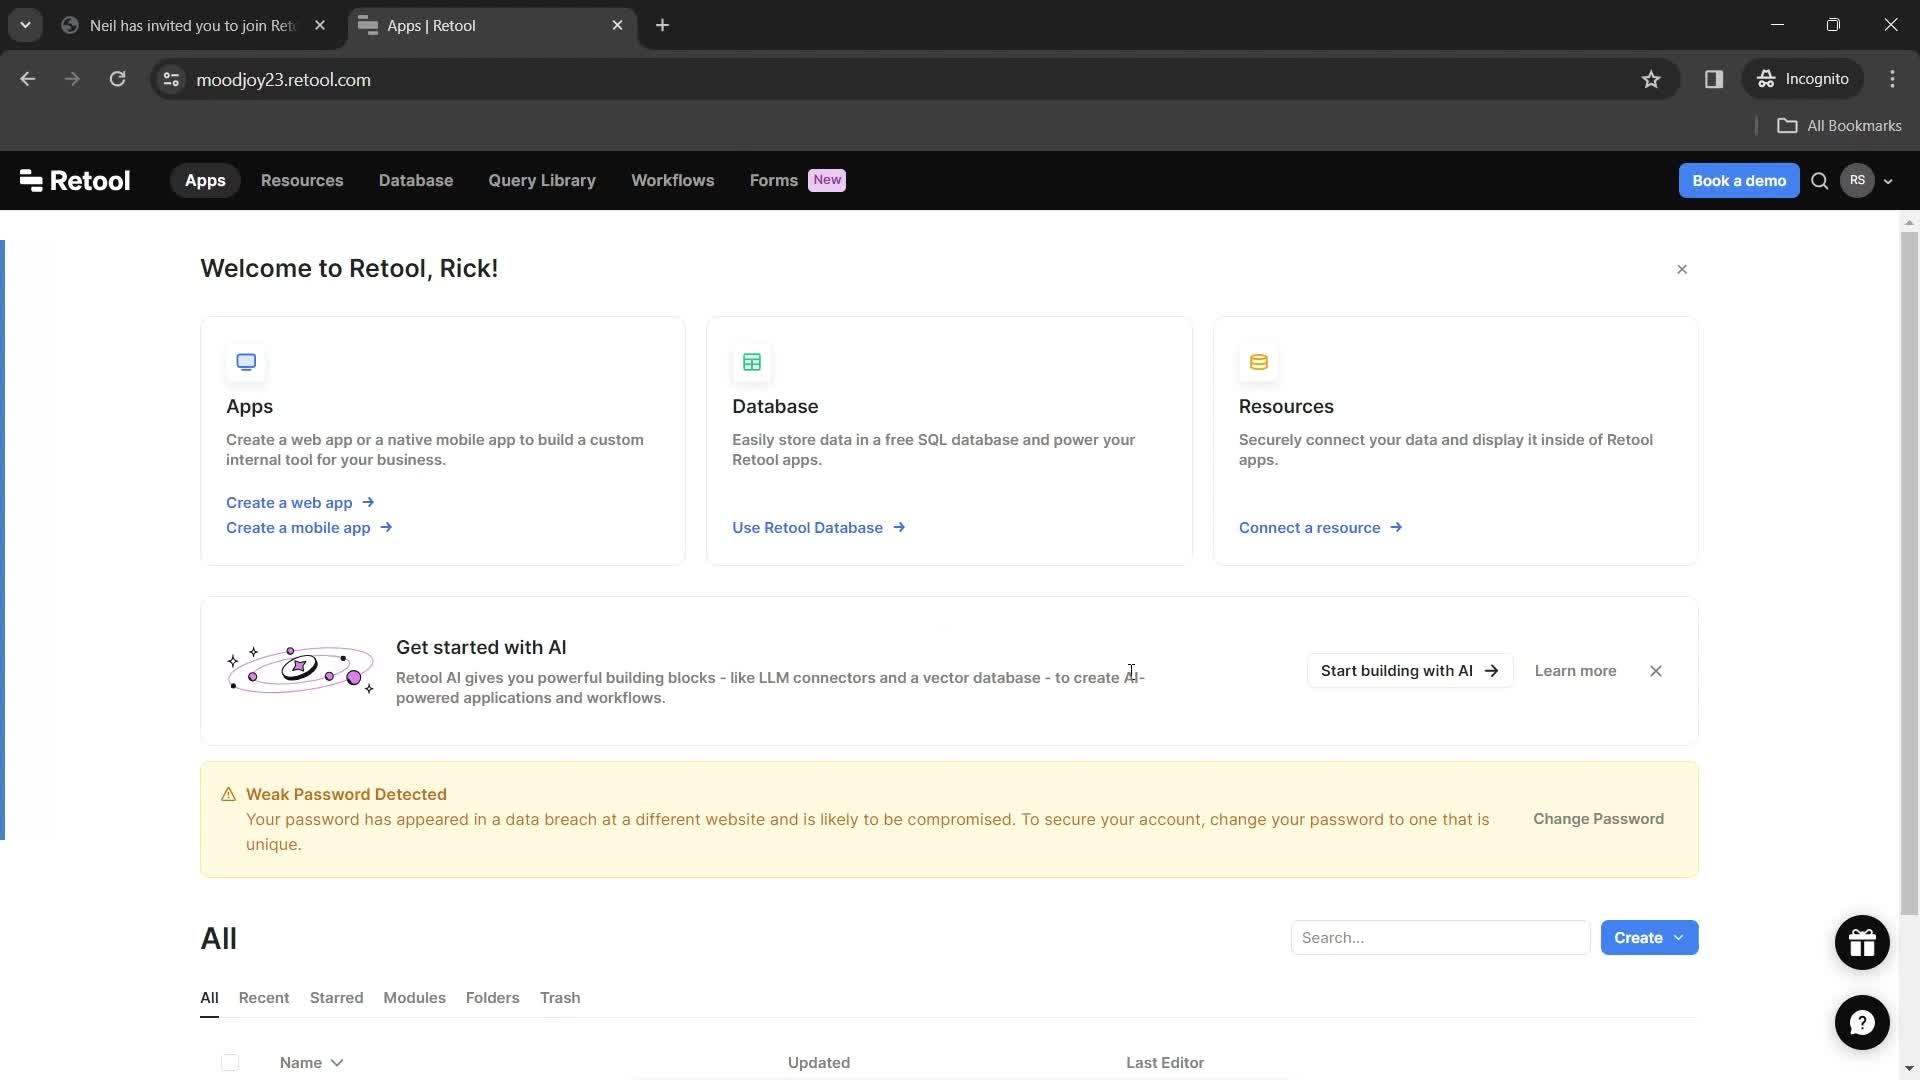
Task: Click the Last Editor column header
Action: [1165, 1062]
